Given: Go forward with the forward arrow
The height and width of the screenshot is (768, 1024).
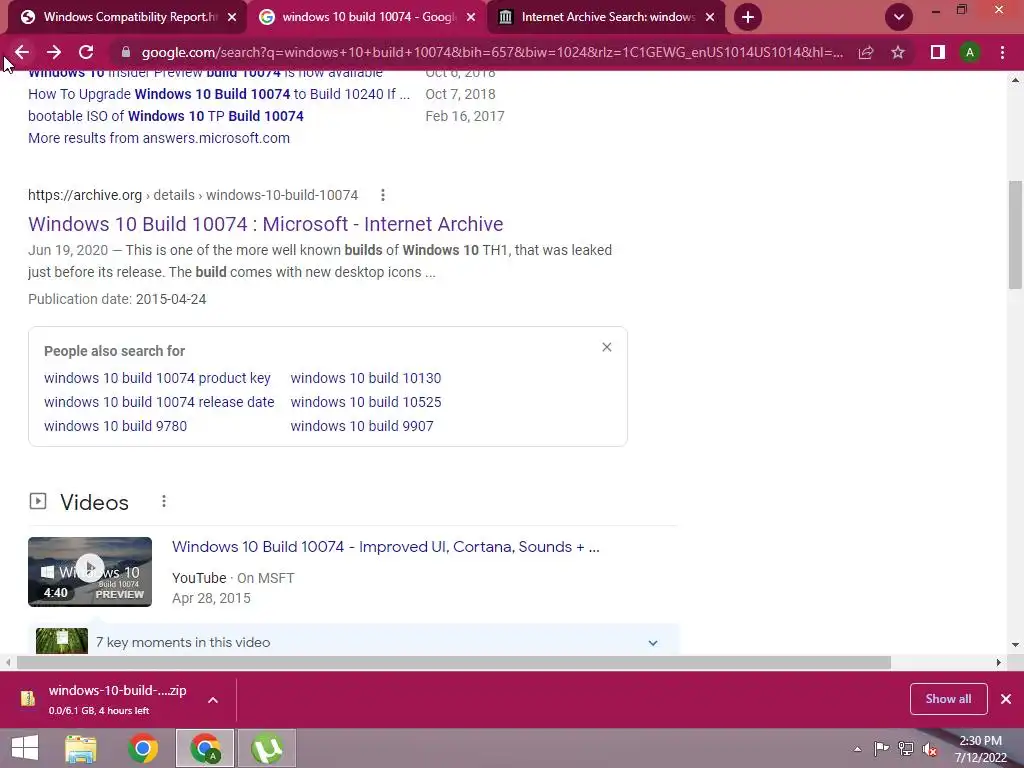Looking at the screenshot, I should click(54, 52).
